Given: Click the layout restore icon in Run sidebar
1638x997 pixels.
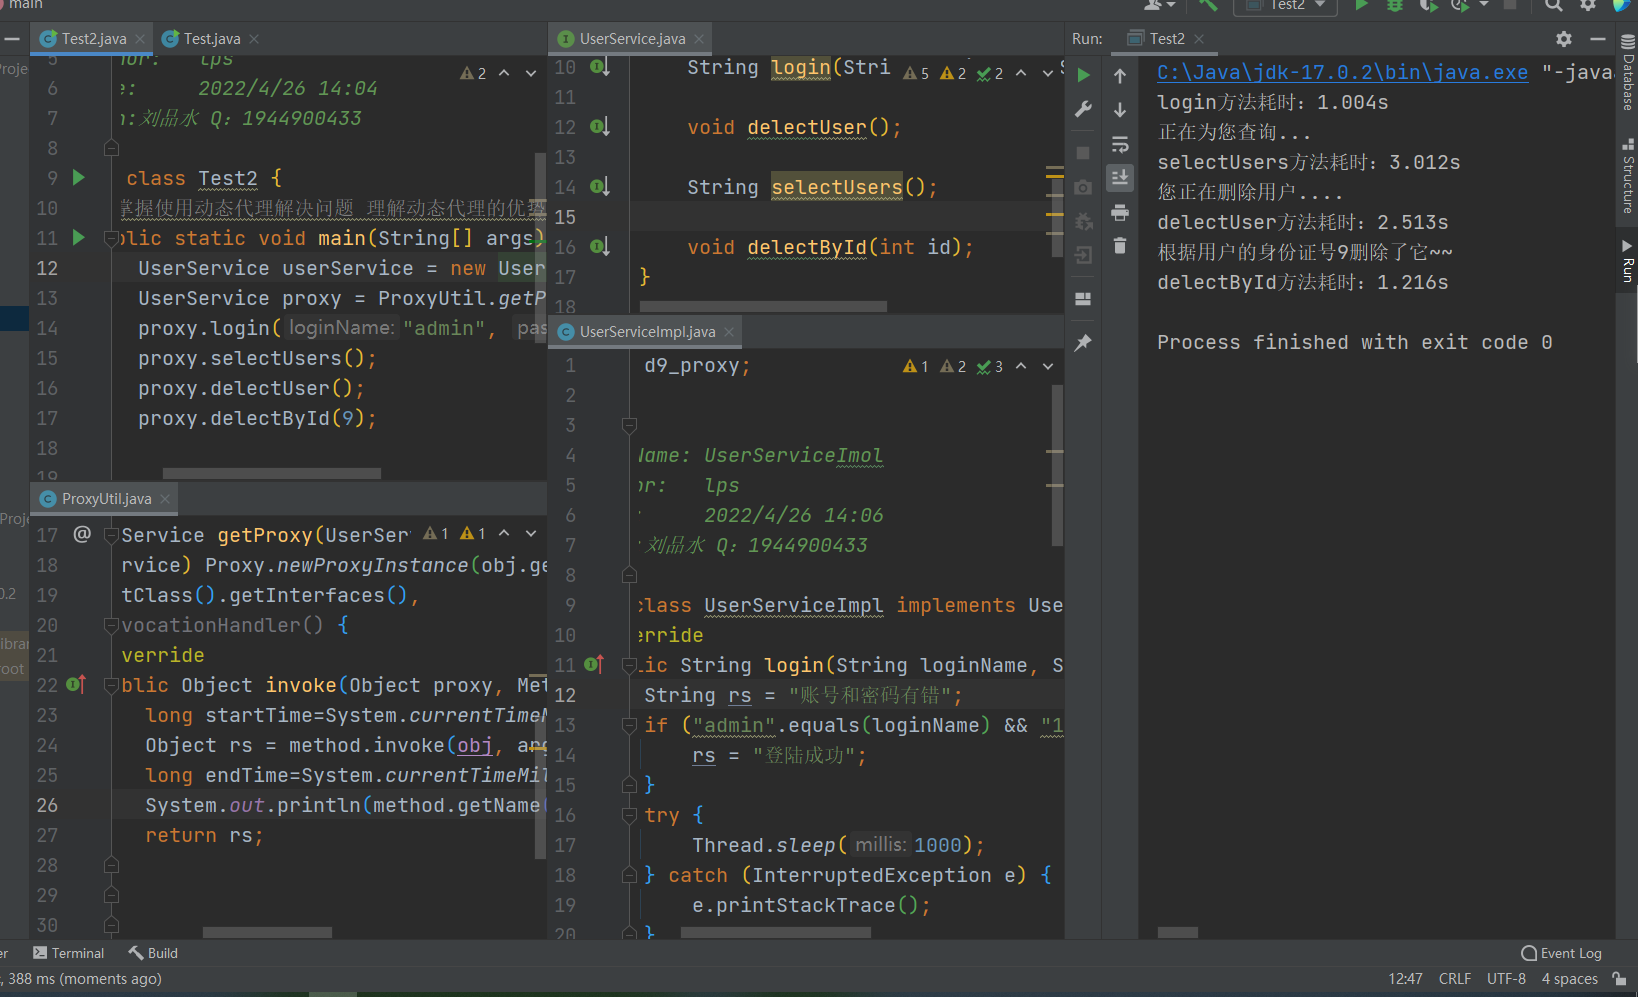Looking at the screenshot, I should coord(1083,299).
